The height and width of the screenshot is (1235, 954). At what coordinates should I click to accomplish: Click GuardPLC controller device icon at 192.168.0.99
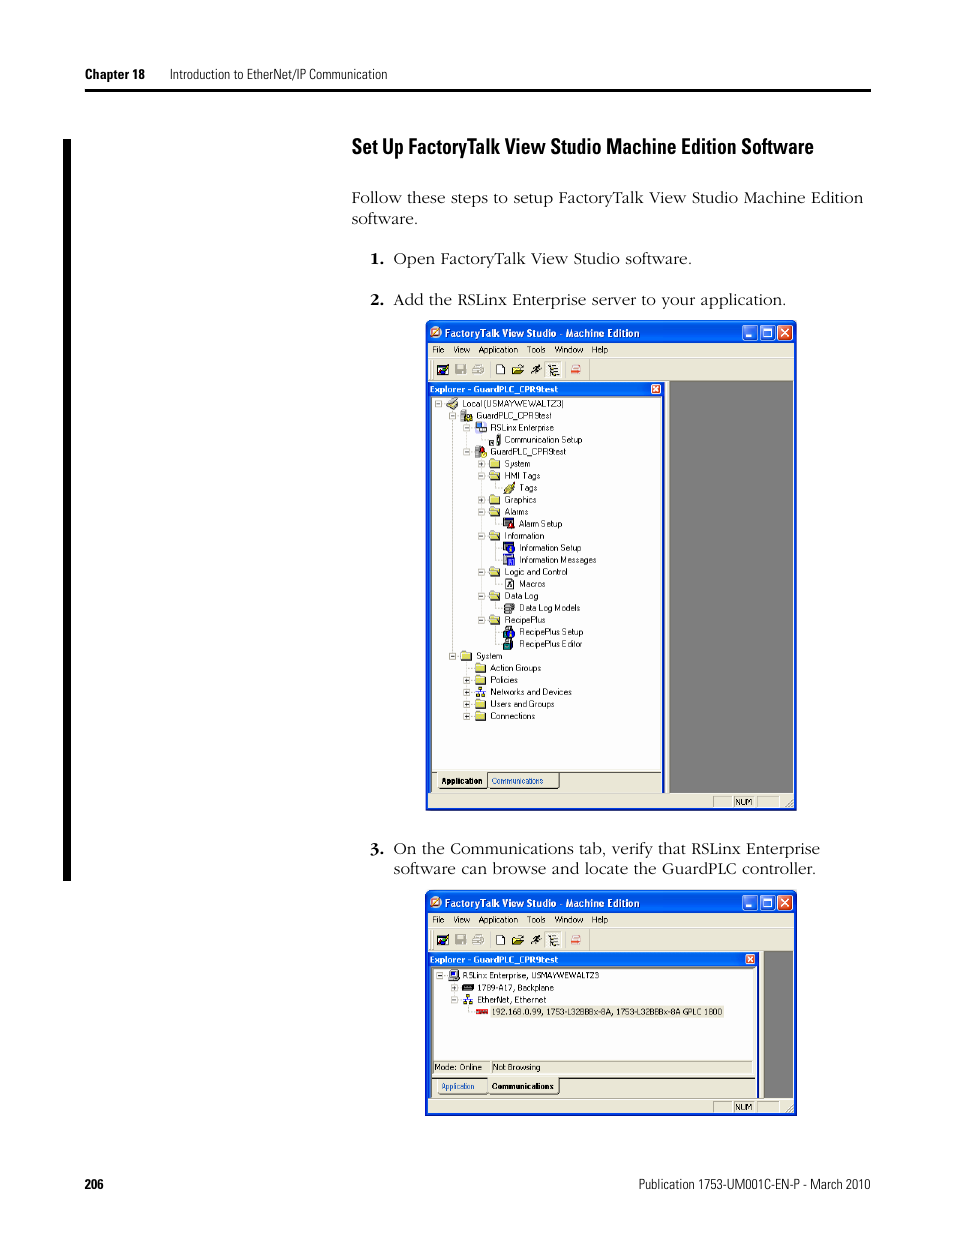click(482, 1012)
